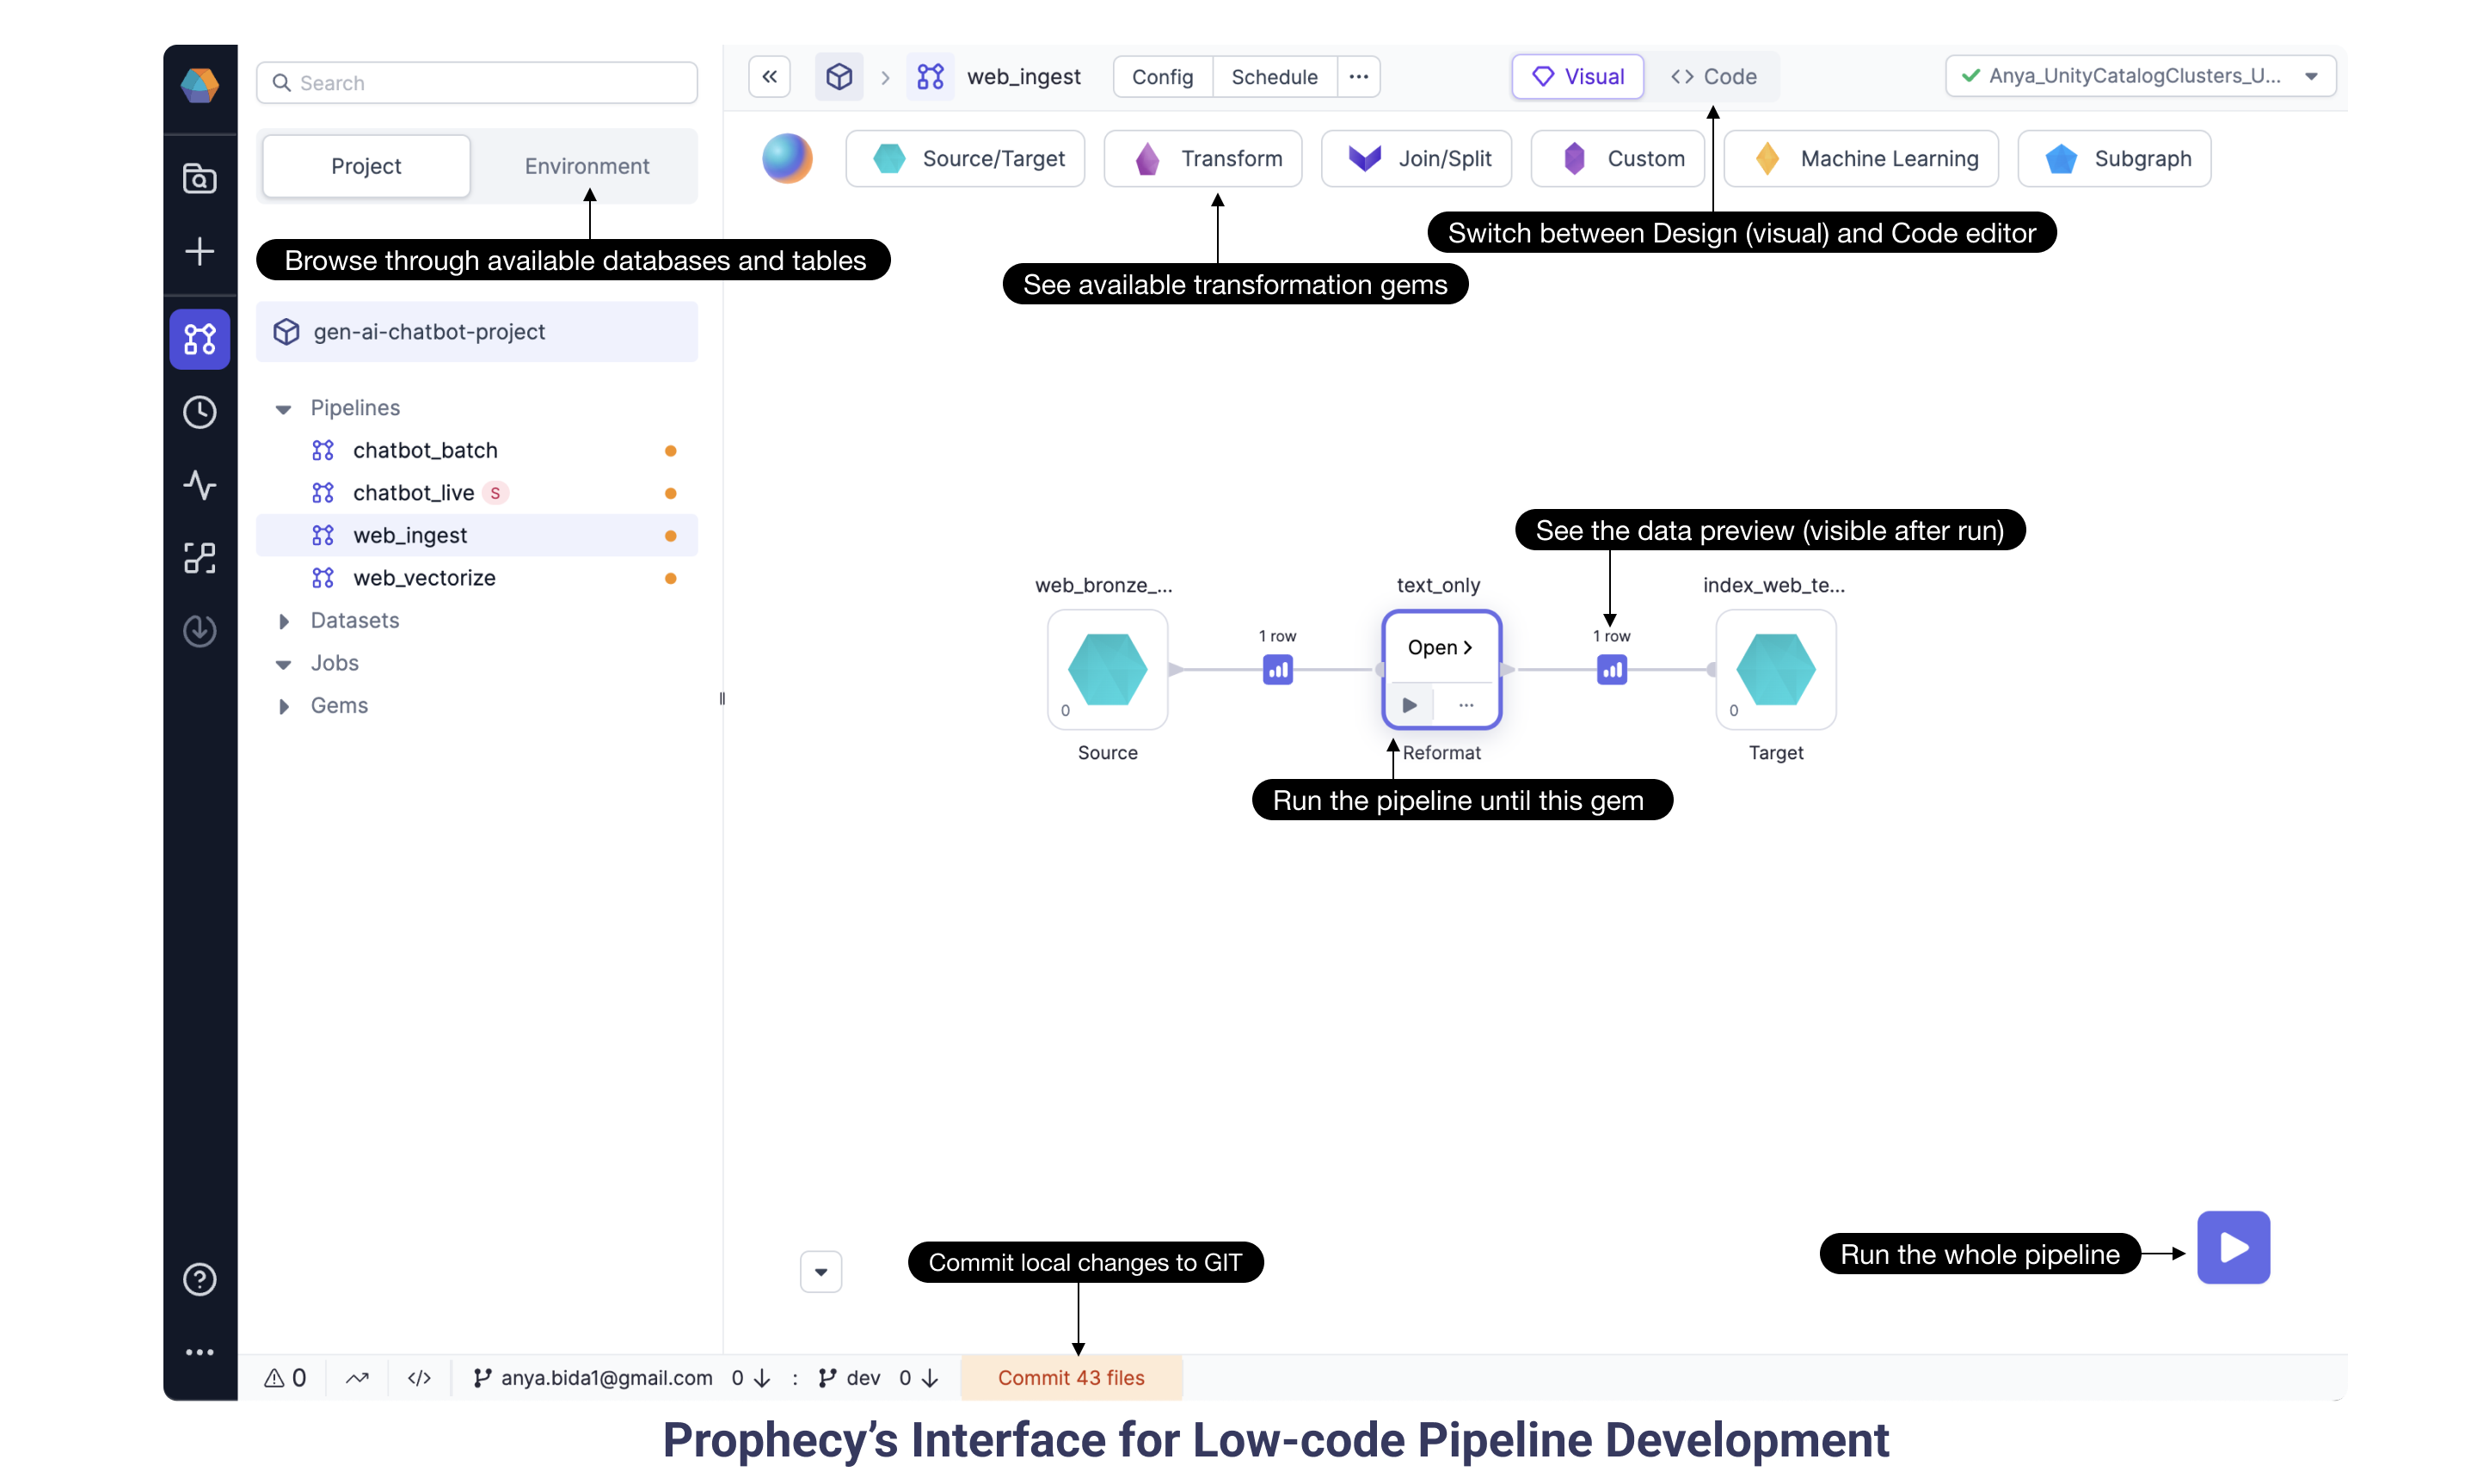2477x1484 pixels.
Task: Select the Project tab
Action: pyautogui.click(x=364, y=164)
